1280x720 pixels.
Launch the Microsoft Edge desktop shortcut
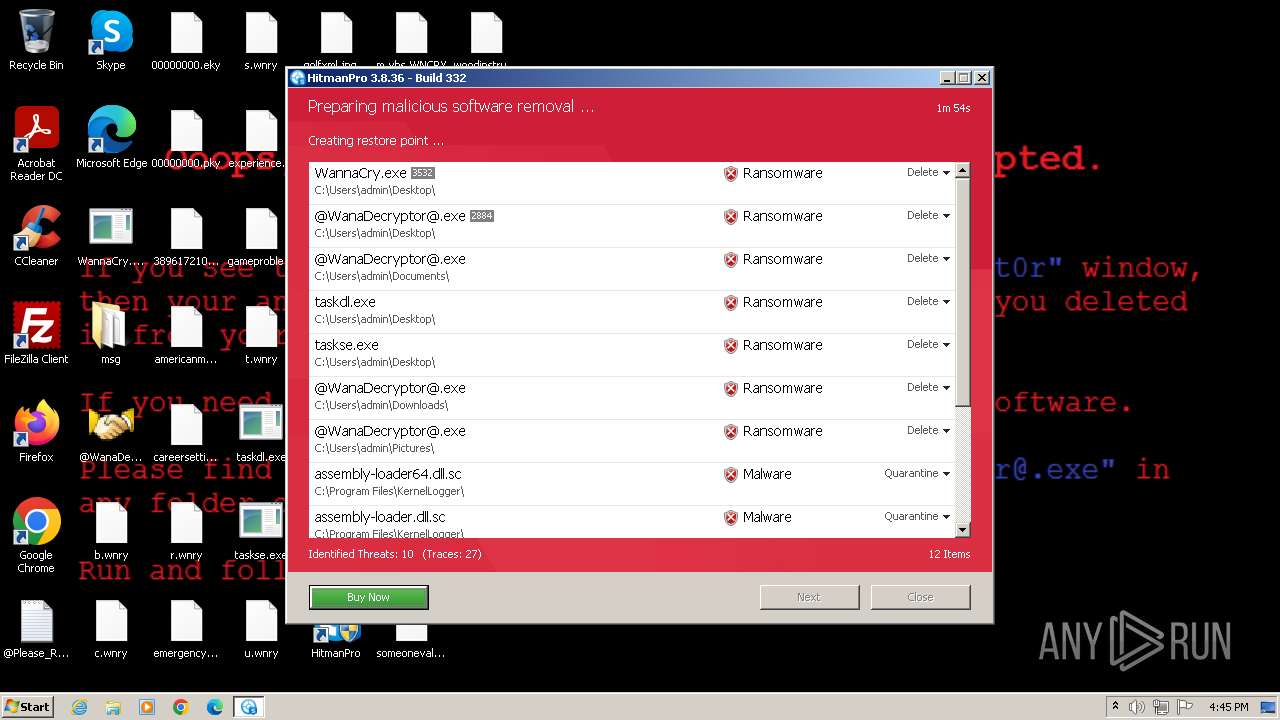(x=111, y=138)
